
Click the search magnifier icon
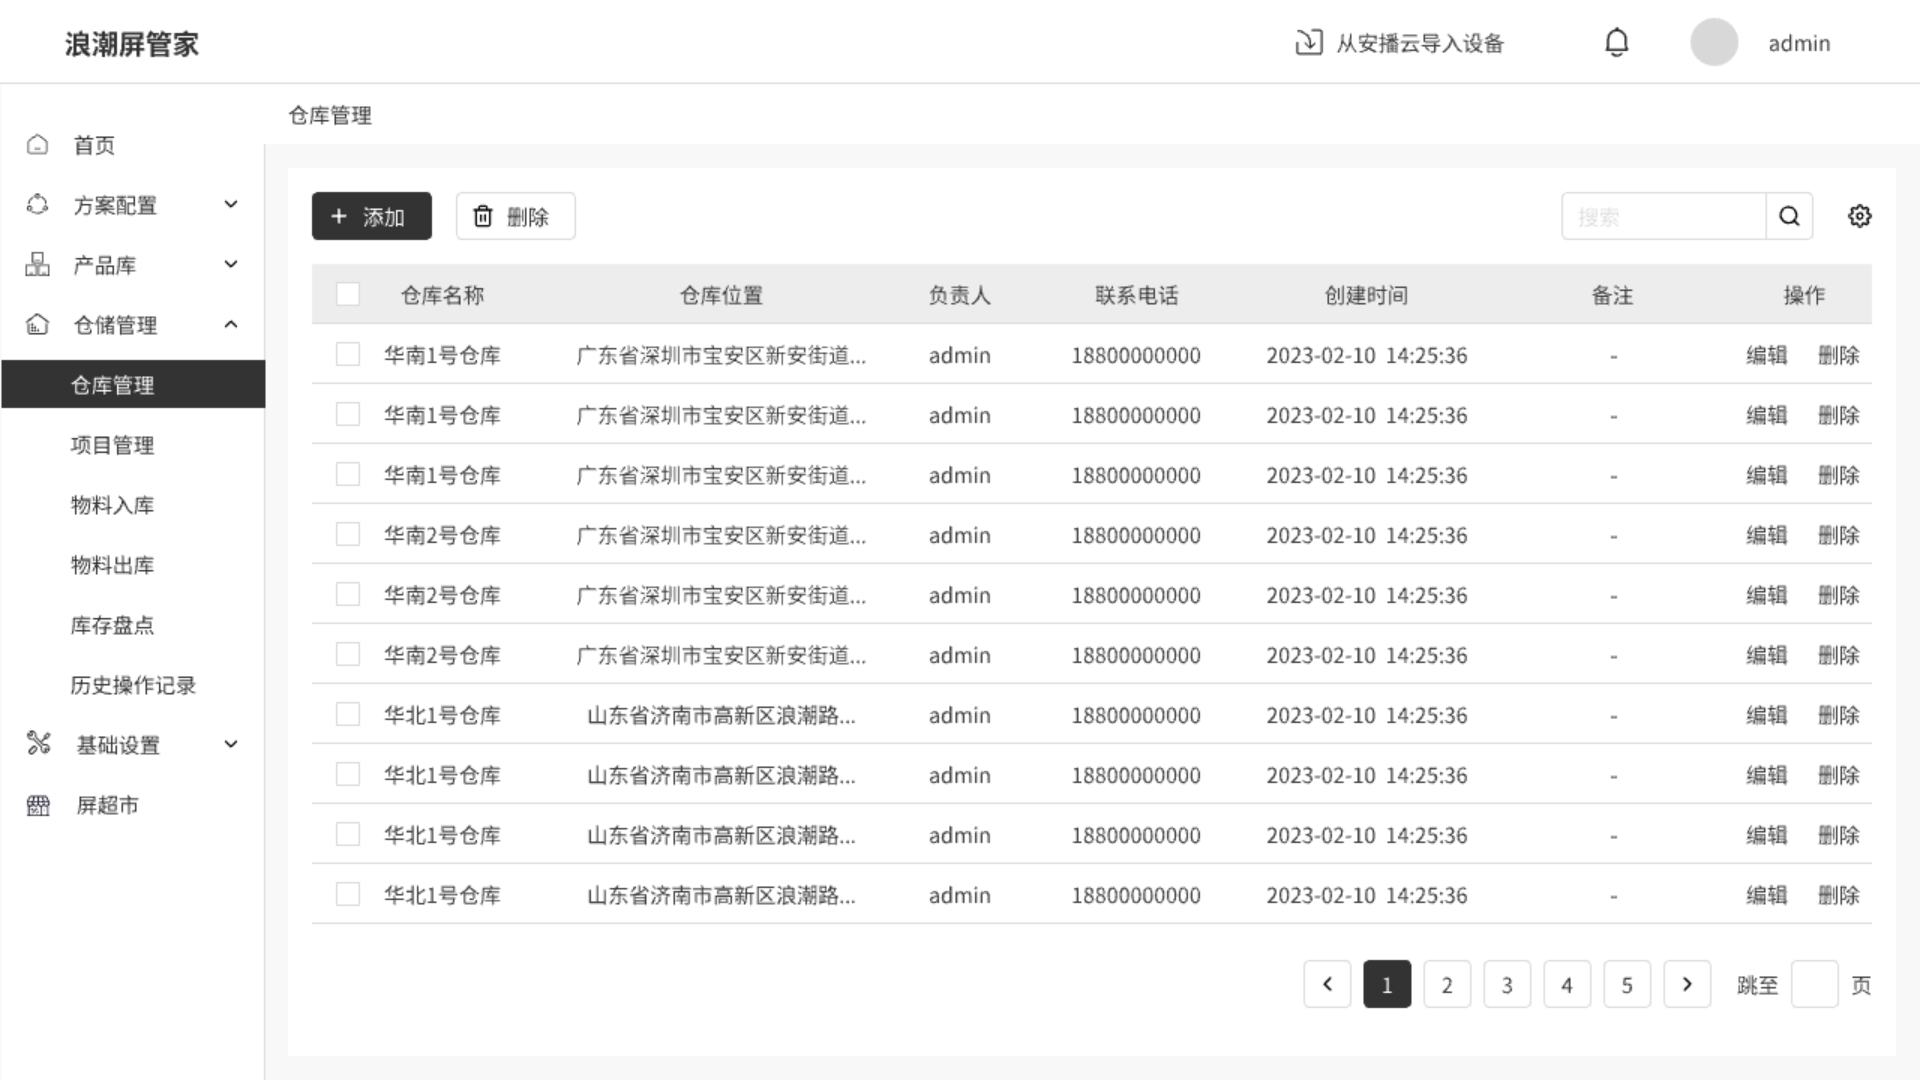click(1789, 216)
